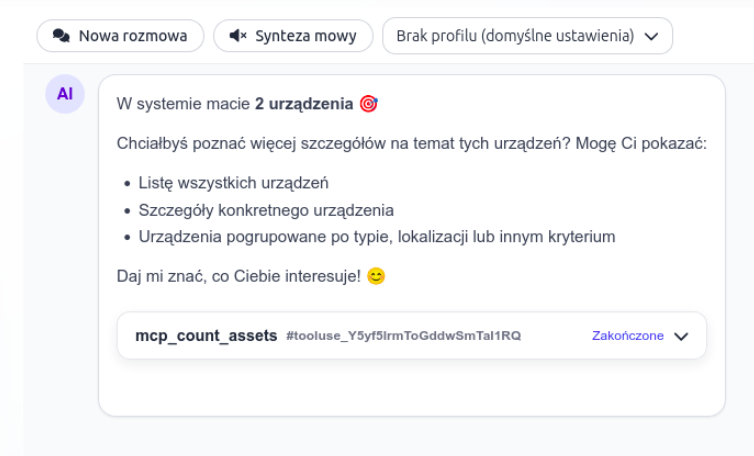Start a new conversation with Nowa rozmowa

coord(120,36)
